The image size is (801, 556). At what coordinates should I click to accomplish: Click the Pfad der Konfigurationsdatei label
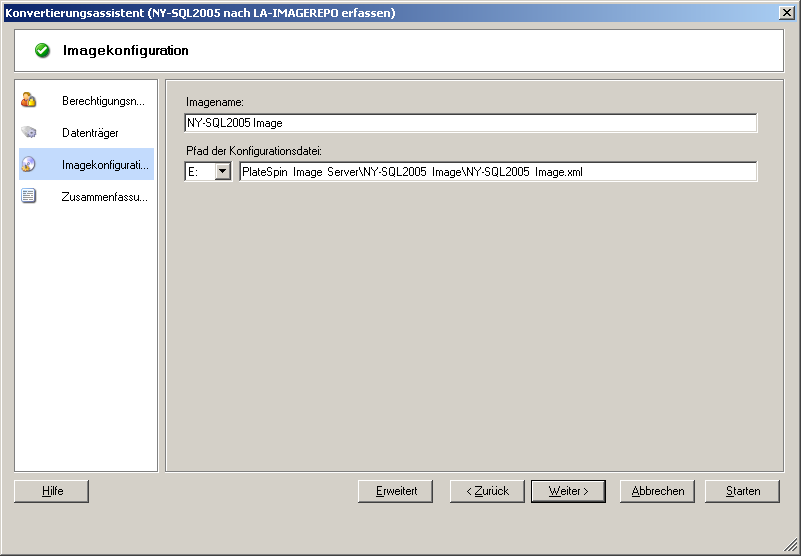point(254,151)
